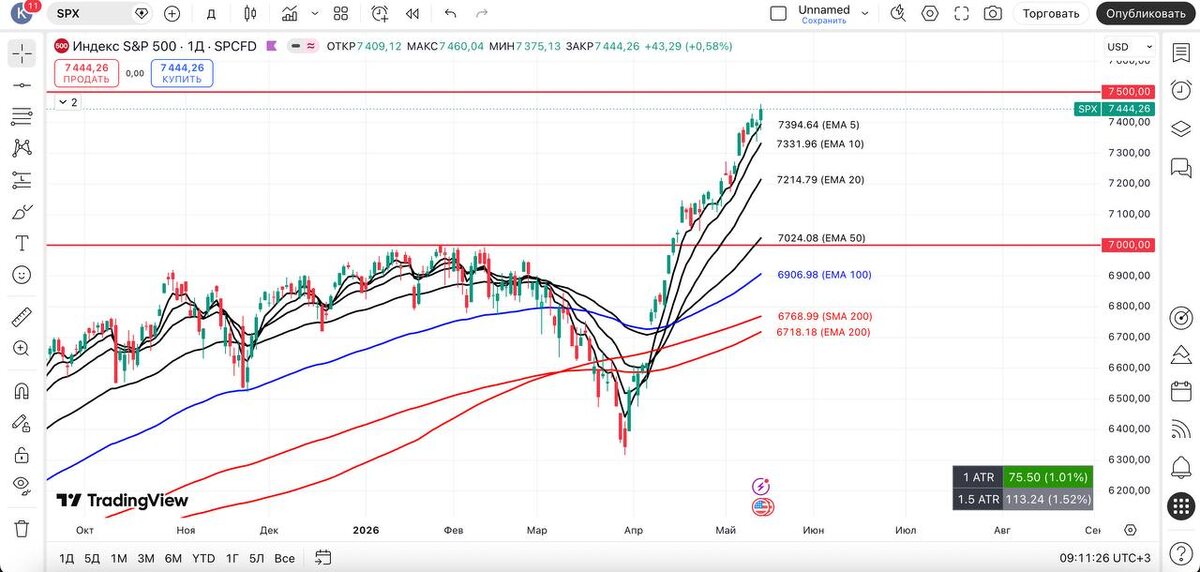Viewport: 1200px width, 572px height.
Task: Open the chats panel icon
Action: pos(1181,167)
